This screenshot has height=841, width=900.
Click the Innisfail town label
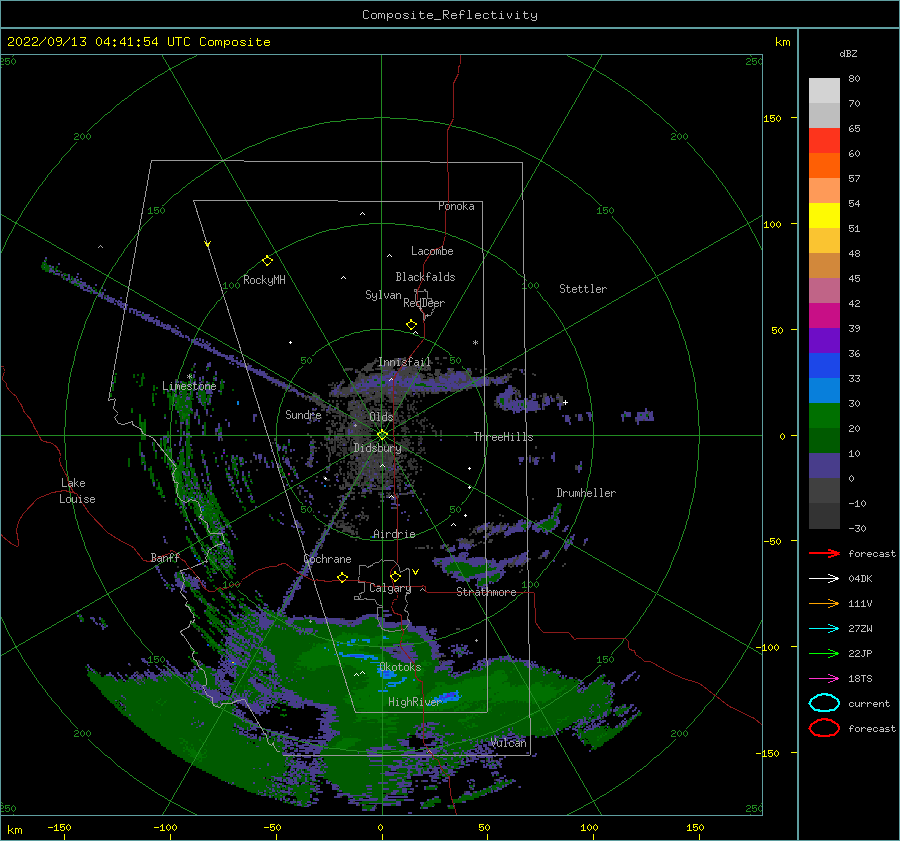[x=404, y=362]
